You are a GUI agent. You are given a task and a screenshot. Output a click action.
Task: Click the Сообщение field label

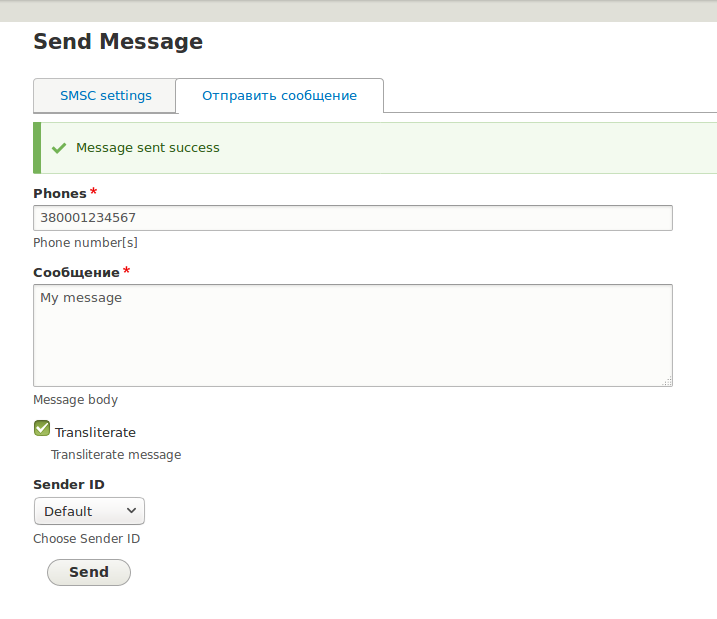pos(76,272)
